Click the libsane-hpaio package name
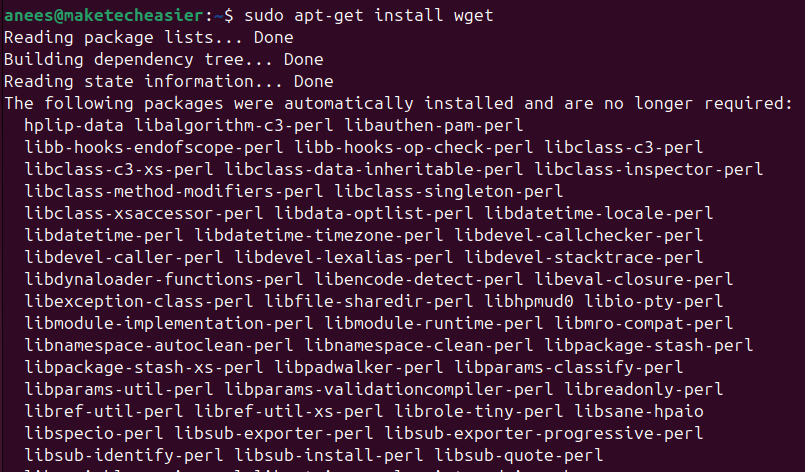Viewport: 805px width, 472px height. 639,412
